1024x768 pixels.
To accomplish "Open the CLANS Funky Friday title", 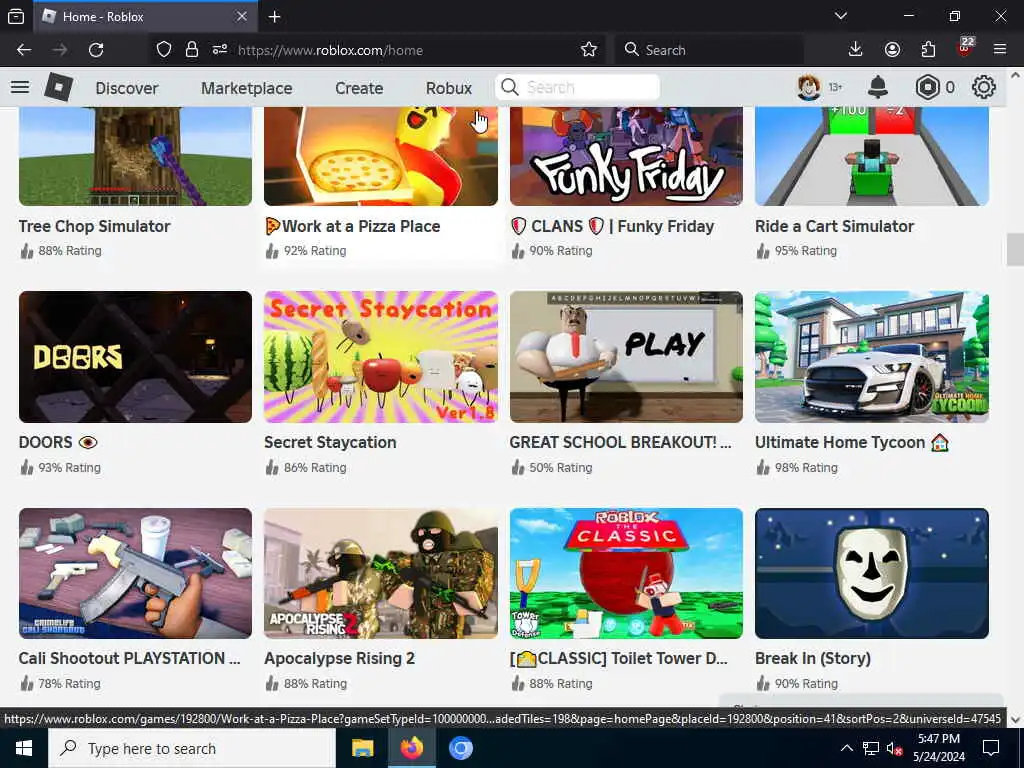I will coord(612,226).
